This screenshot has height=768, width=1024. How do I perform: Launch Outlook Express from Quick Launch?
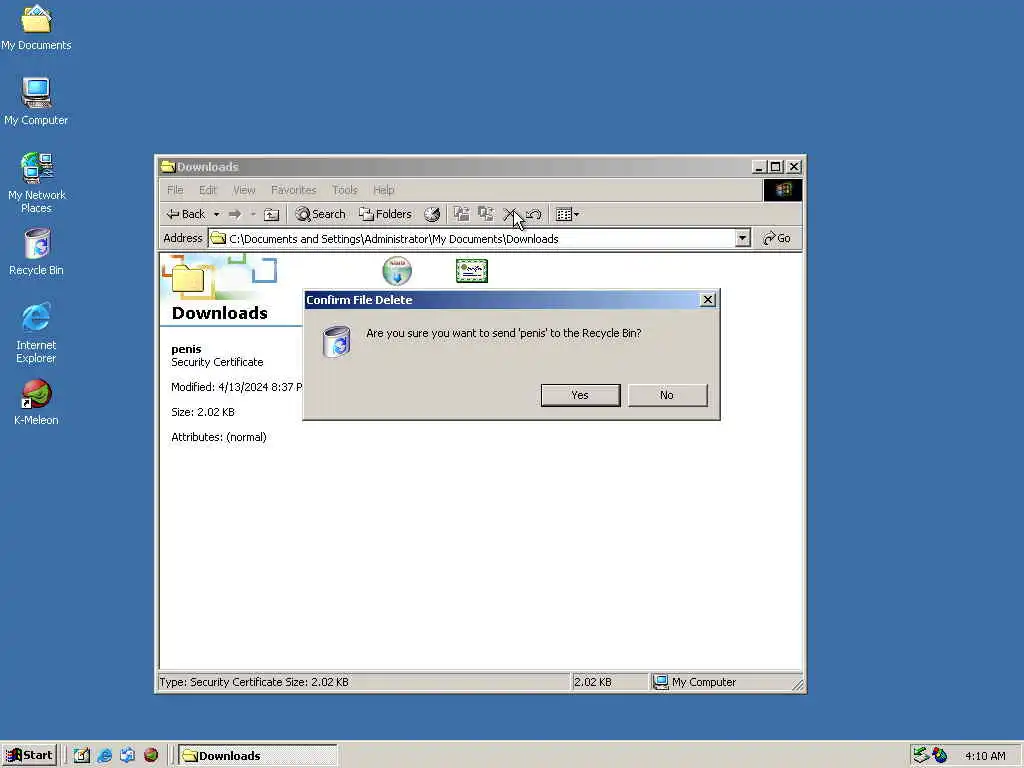[127, 756]
